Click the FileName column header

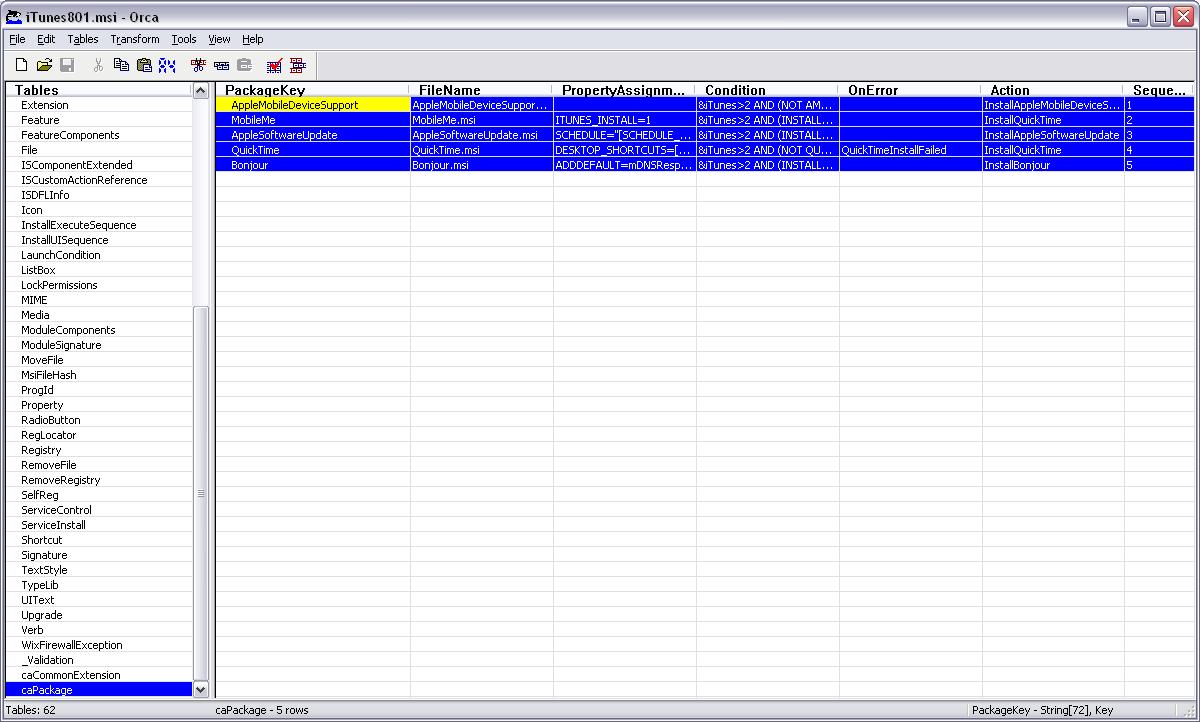click(x=481, y=90)
